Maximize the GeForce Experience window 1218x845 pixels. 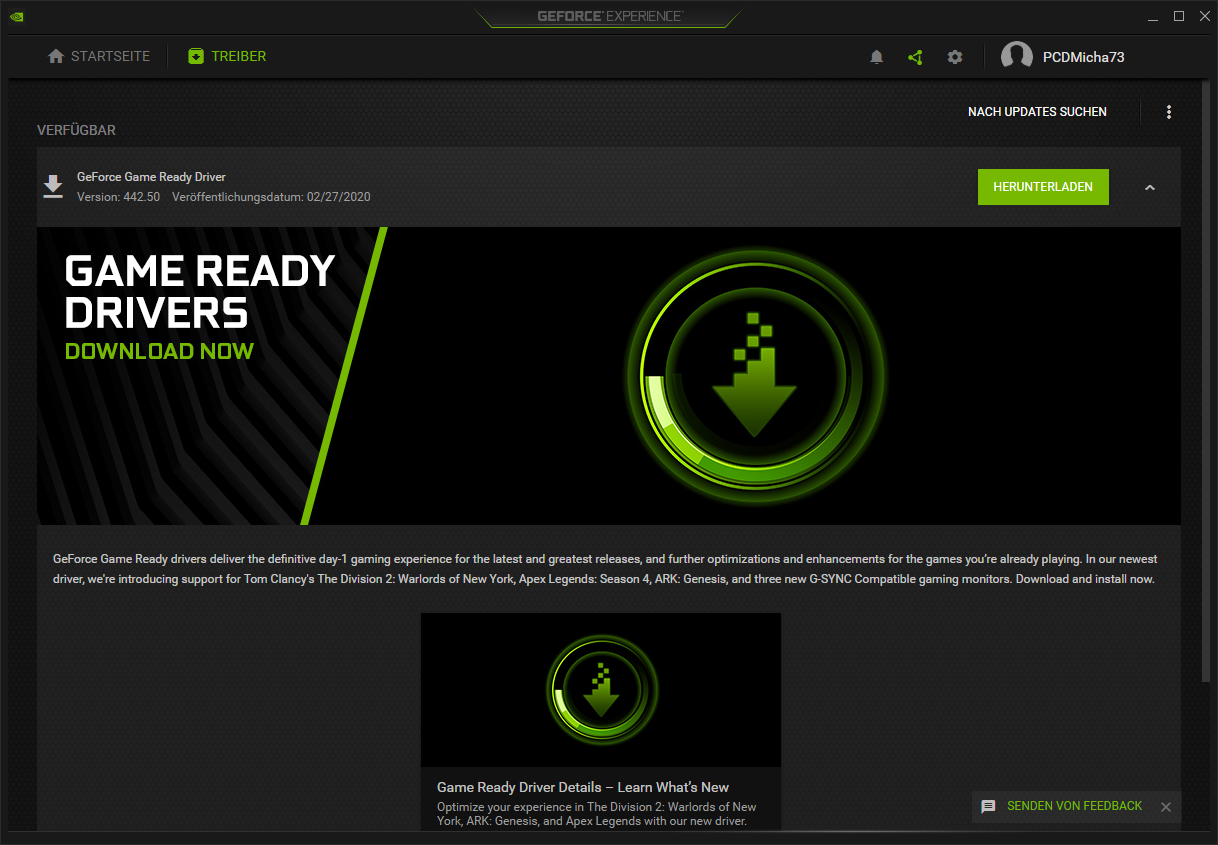(x=1179, y=16)
